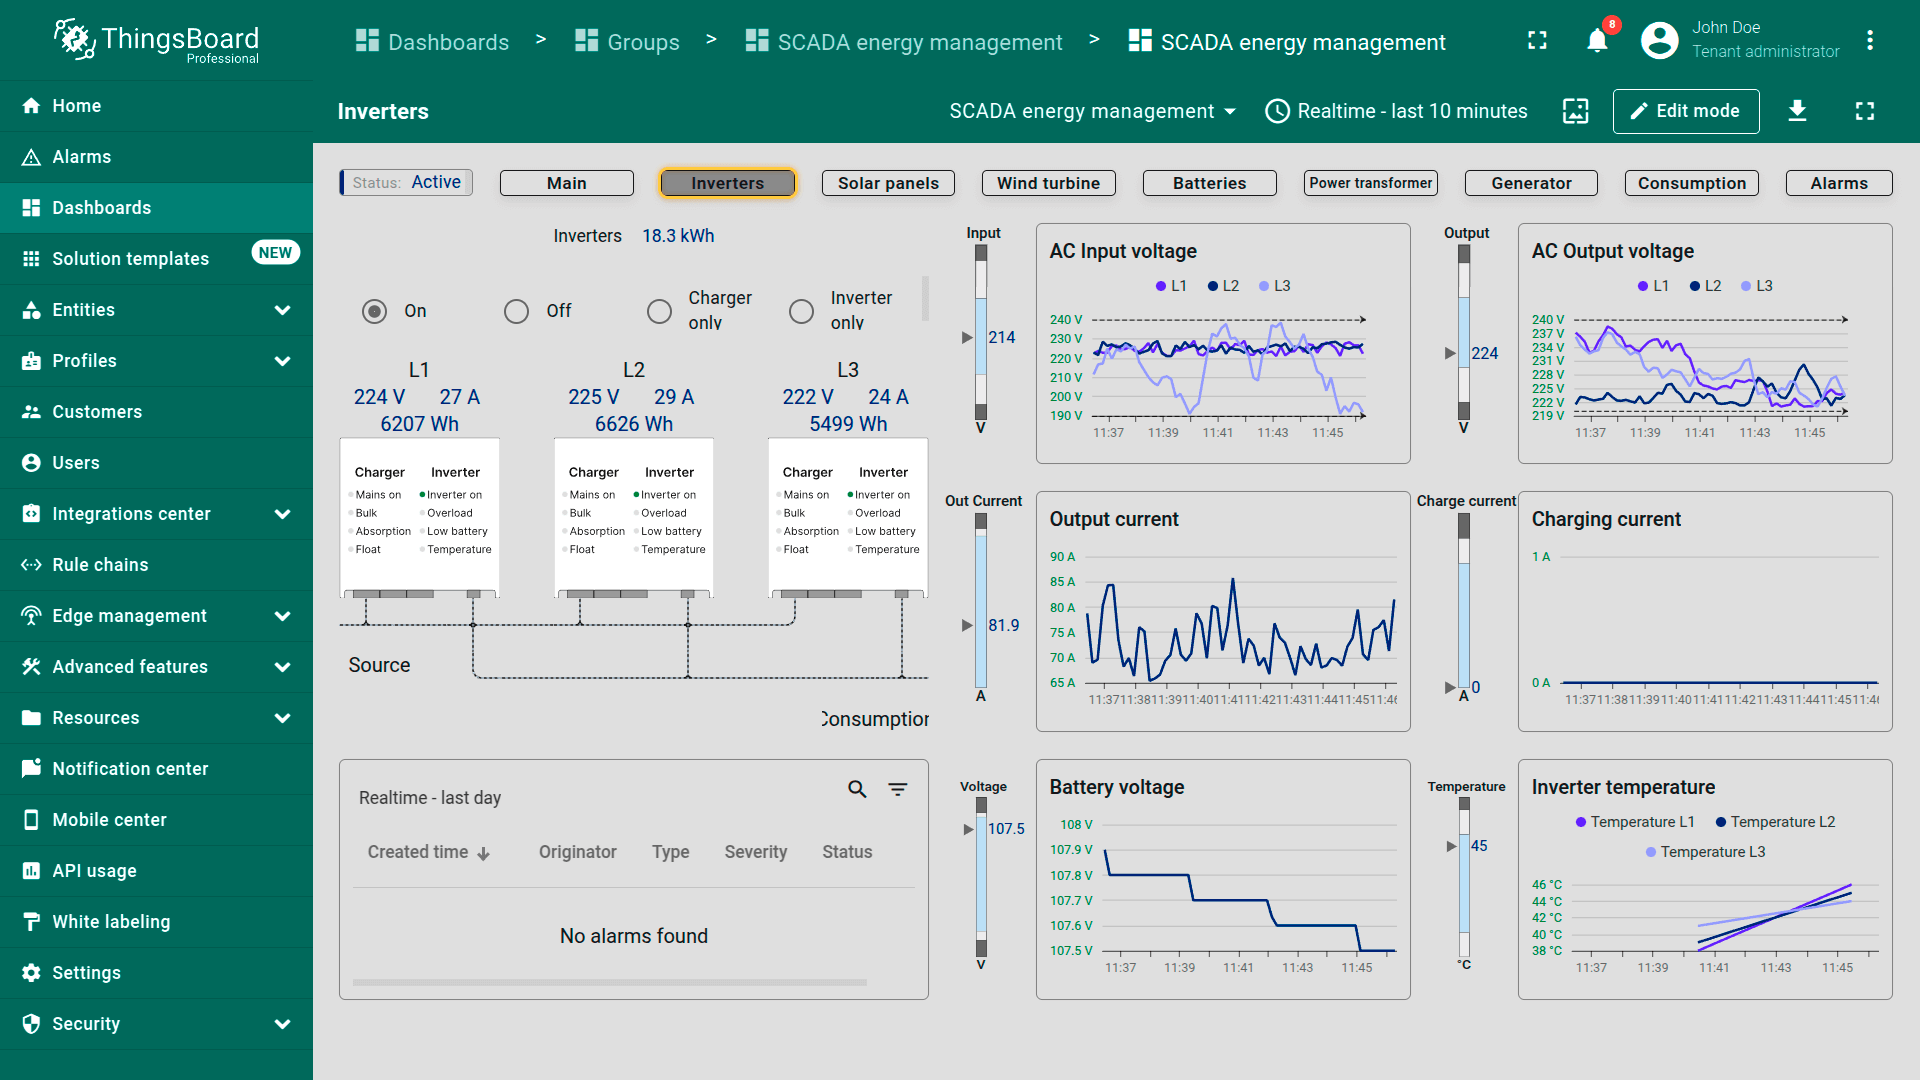The width and height of the screenshot is (1920, 1080).
Task: Open the alarm table filter icon
Action: click(898, 789)
